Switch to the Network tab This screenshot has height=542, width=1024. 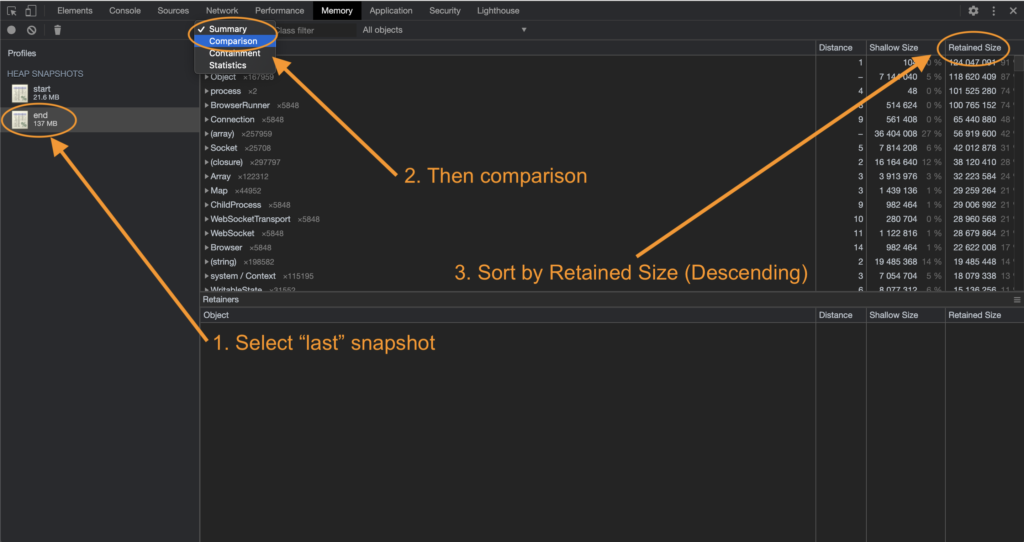[222, 11]
